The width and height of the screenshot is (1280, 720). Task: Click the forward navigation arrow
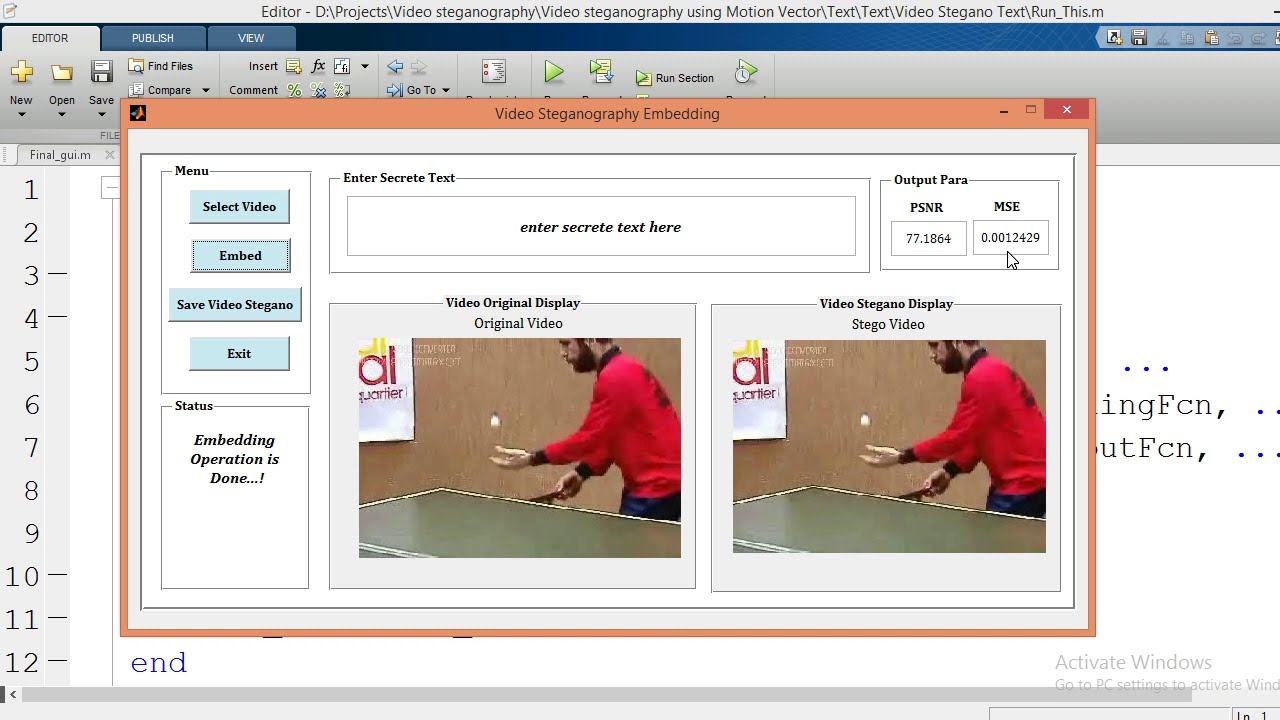[419, 67]
